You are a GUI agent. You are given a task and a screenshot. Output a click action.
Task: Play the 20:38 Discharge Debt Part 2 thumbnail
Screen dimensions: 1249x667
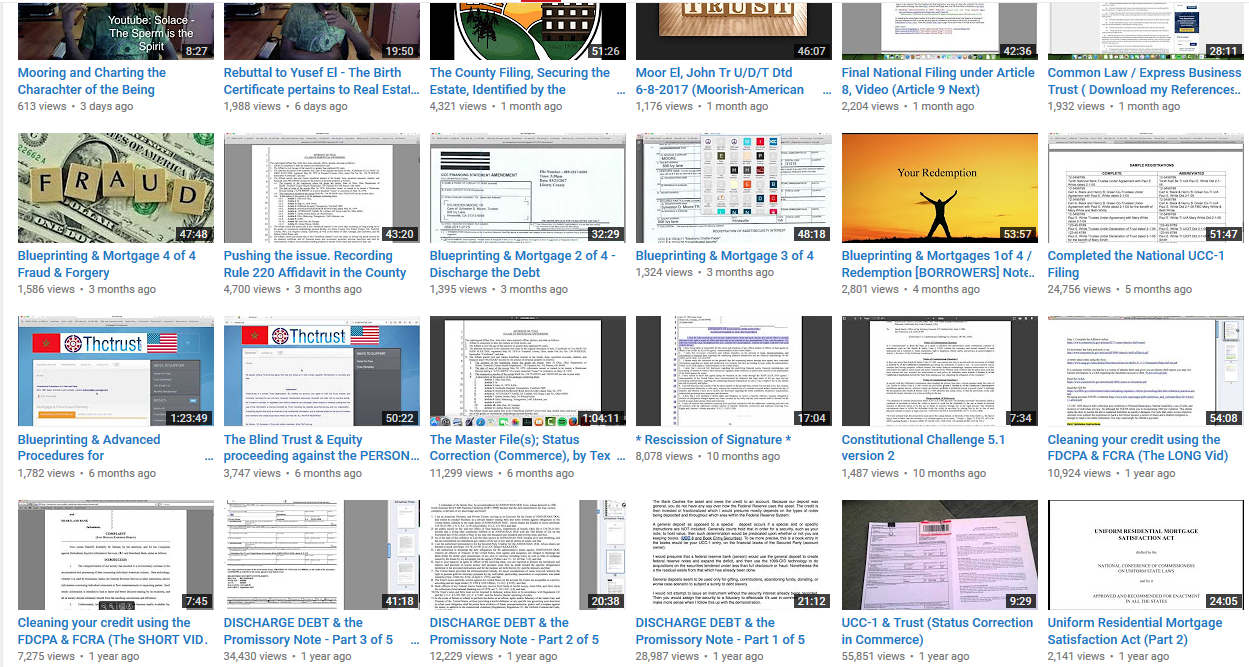[528, 555]
